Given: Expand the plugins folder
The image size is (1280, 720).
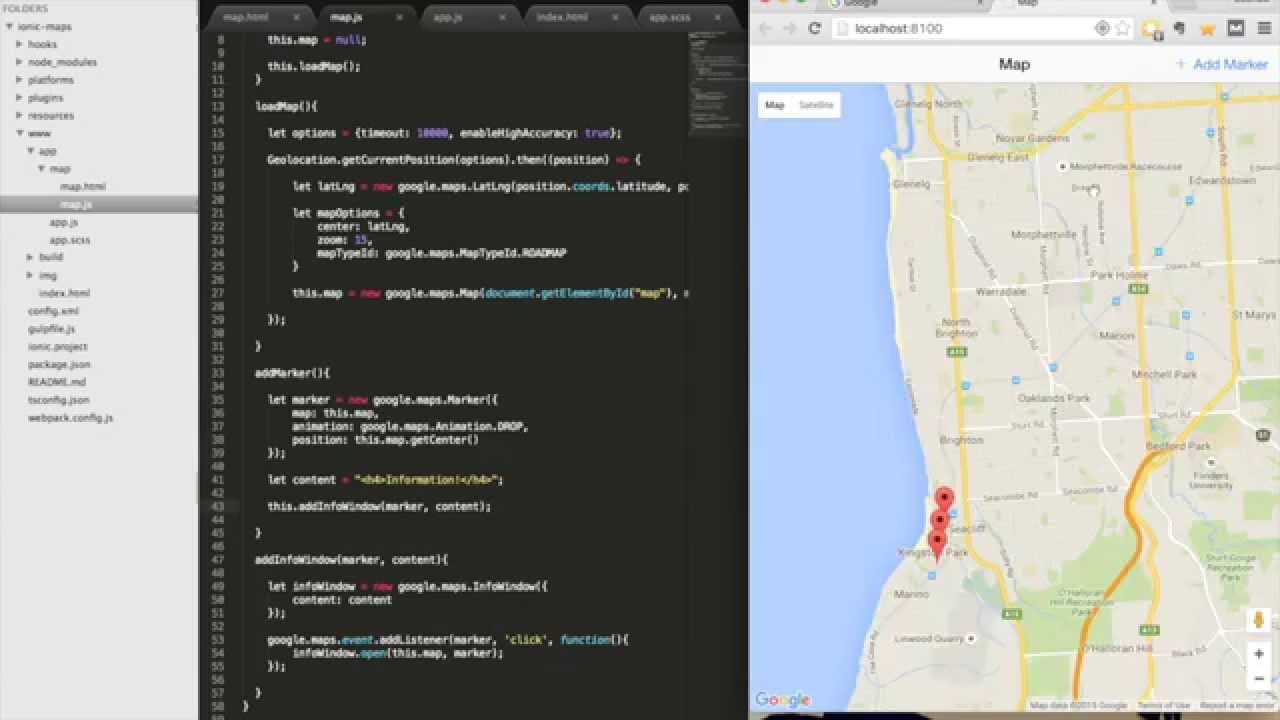Looking at the screenshot, I should coord(19,98).
